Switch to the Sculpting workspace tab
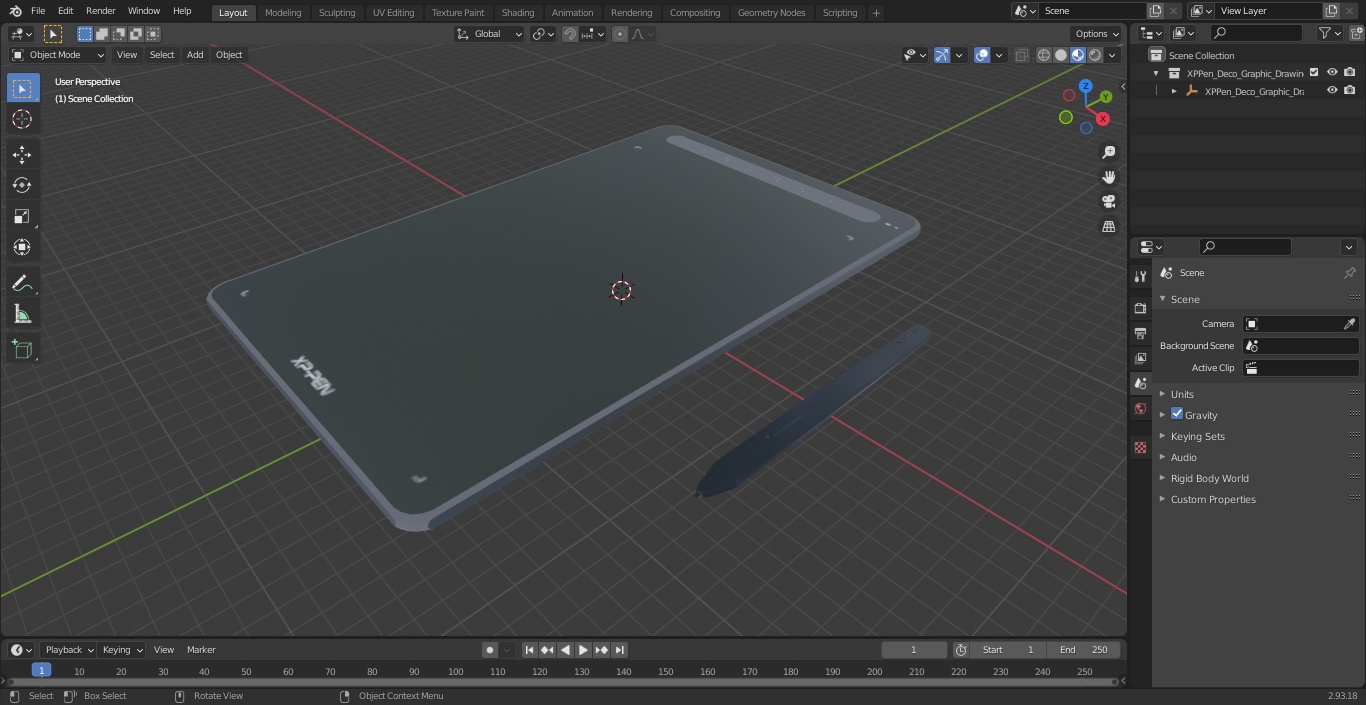The image size is (1366, 705). [337, 12]
